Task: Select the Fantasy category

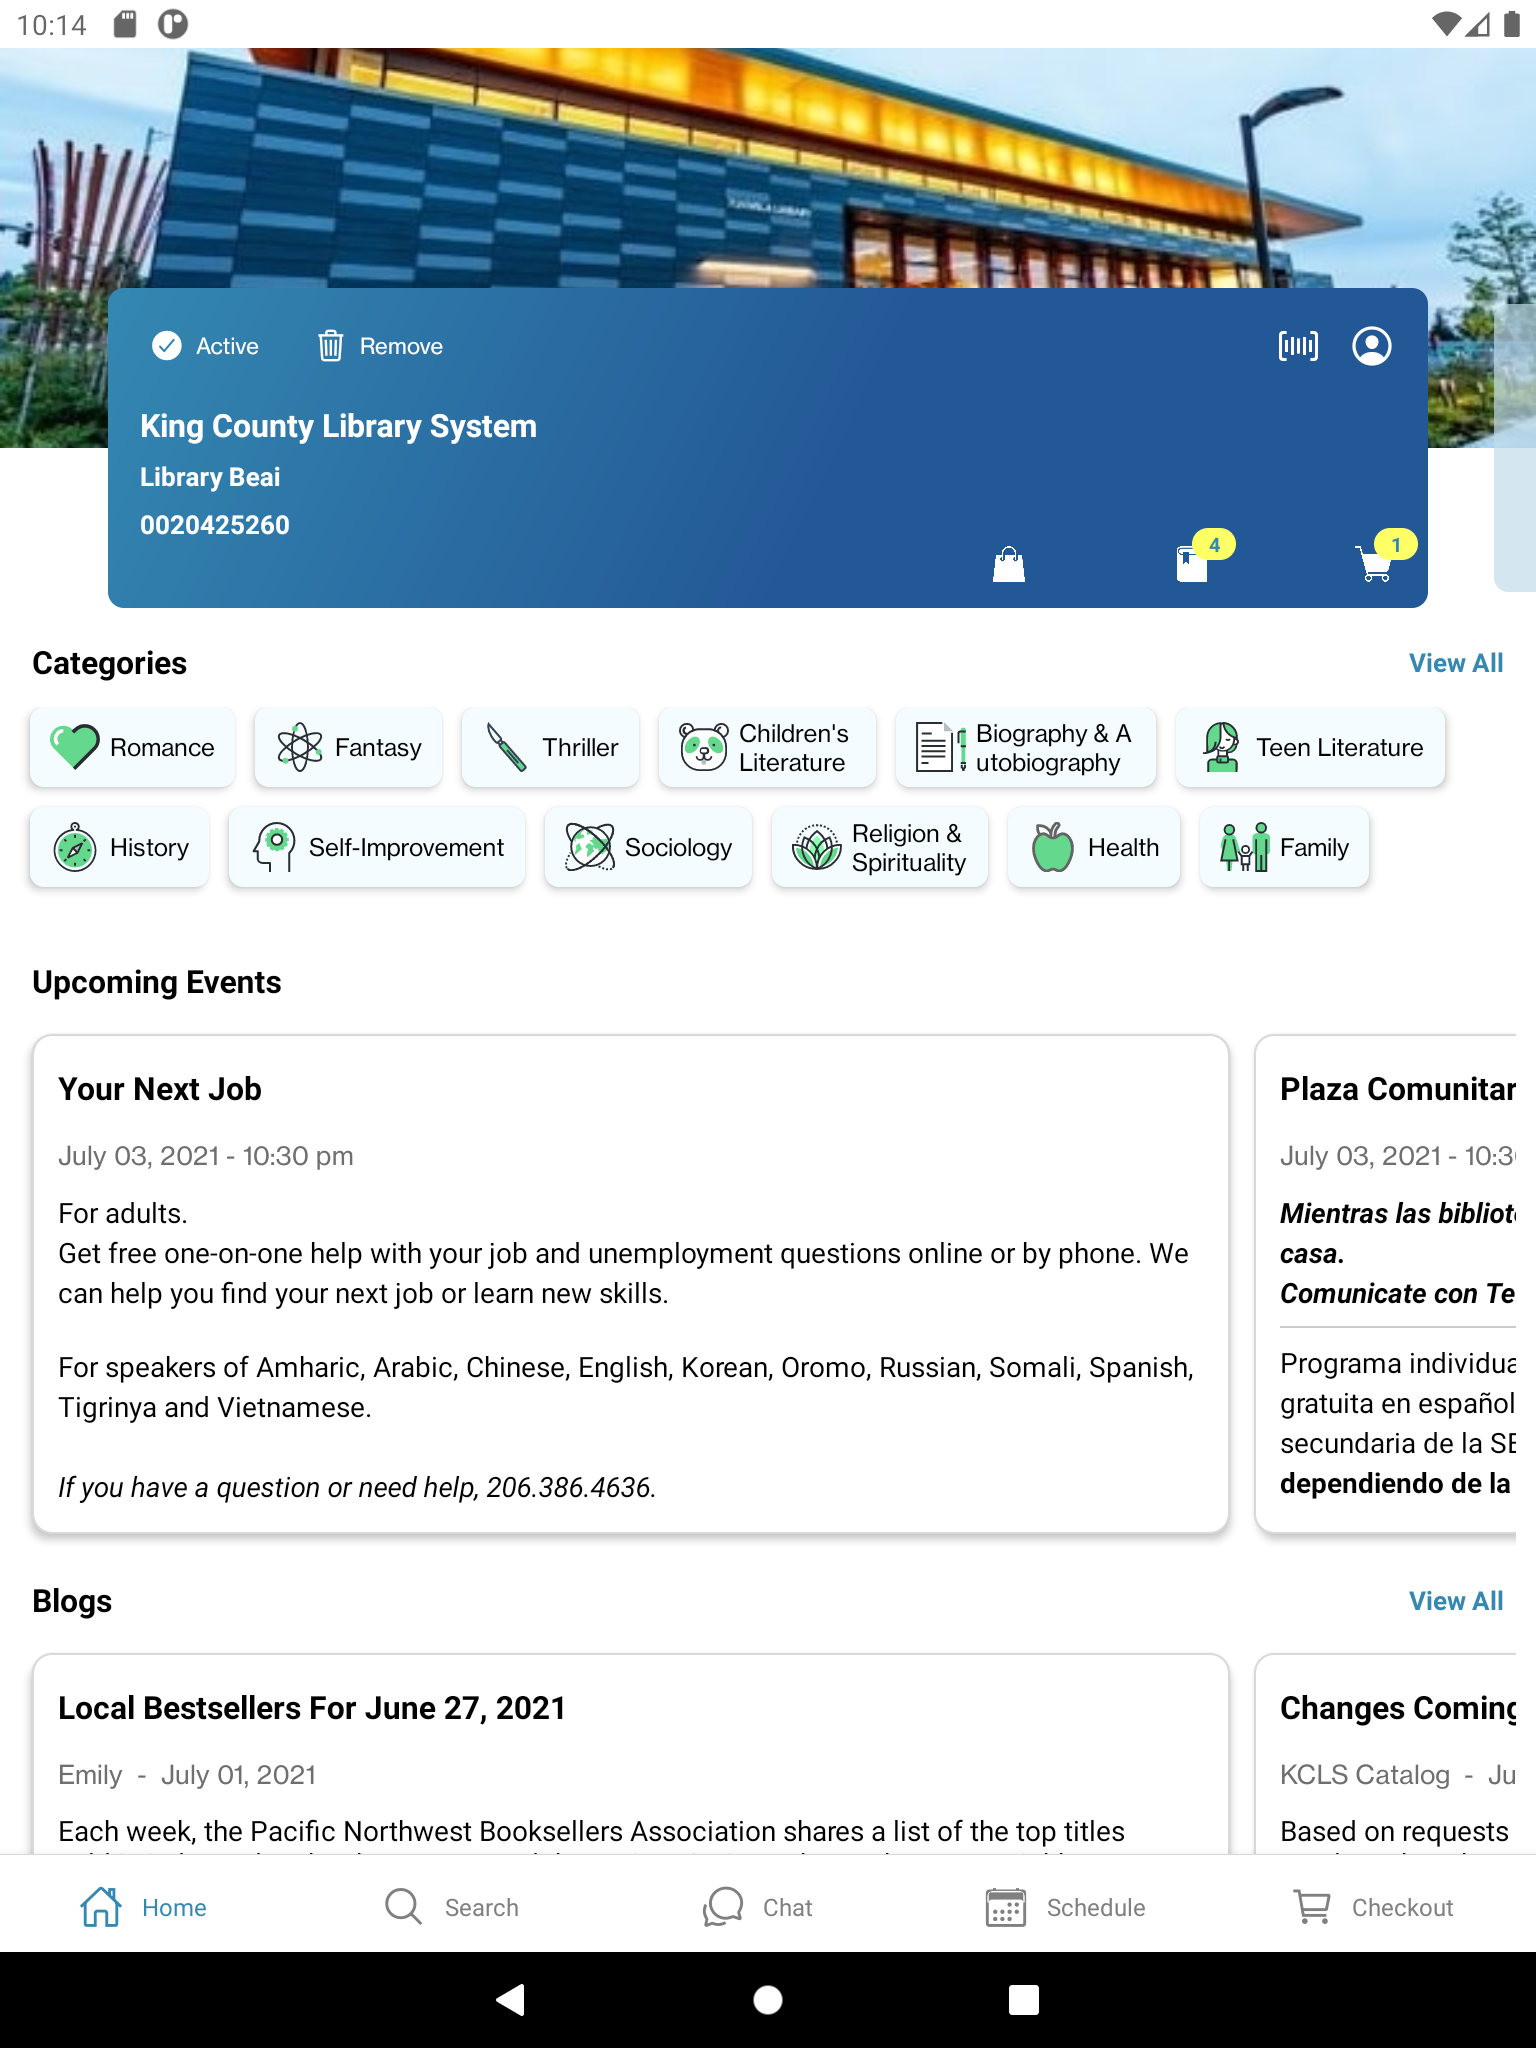Action: coord(348,747)
